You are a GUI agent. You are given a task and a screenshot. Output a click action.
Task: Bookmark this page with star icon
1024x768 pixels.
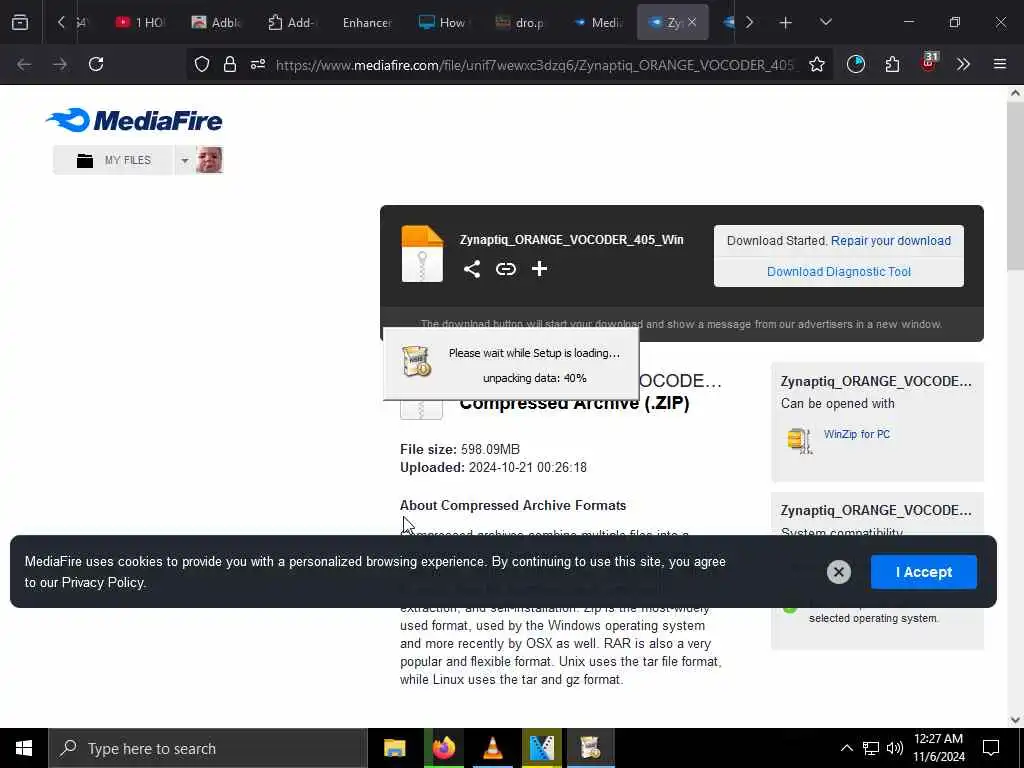point(816,64)
